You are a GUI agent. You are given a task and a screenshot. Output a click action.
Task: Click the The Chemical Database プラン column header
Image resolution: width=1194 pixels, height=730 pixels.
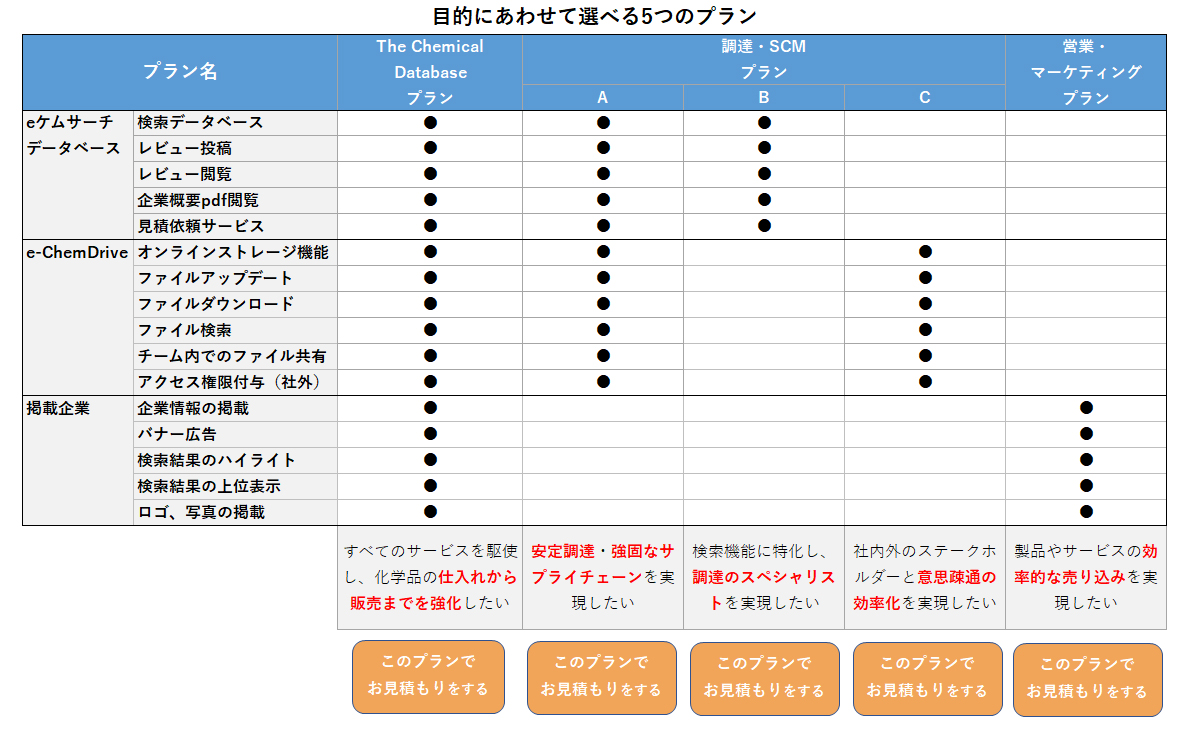coord(430,72)
